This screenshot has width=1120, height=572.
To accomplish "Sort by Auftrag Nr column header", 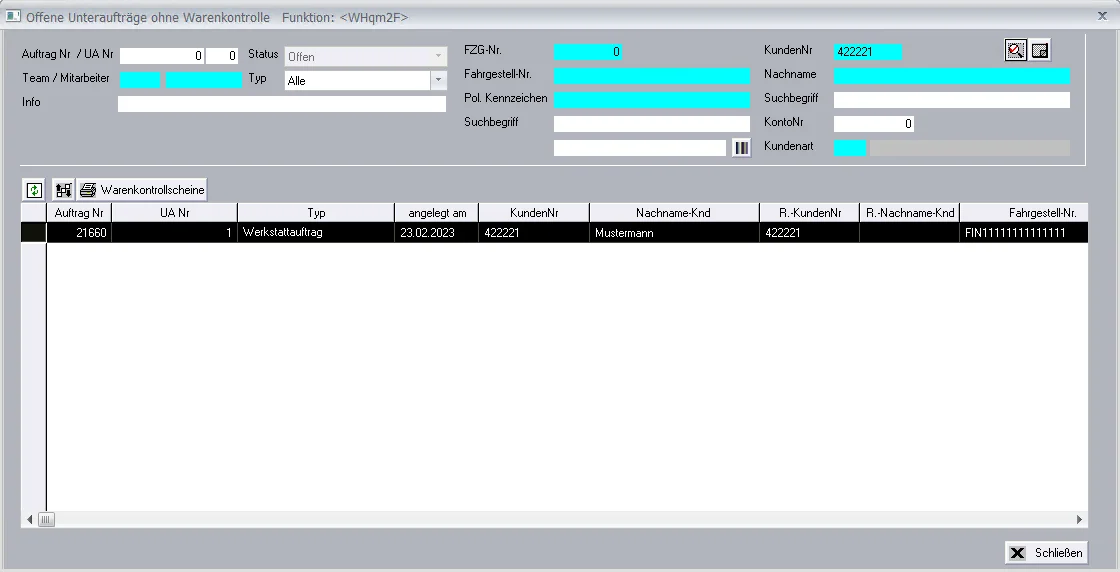I will tap(79, 213).
